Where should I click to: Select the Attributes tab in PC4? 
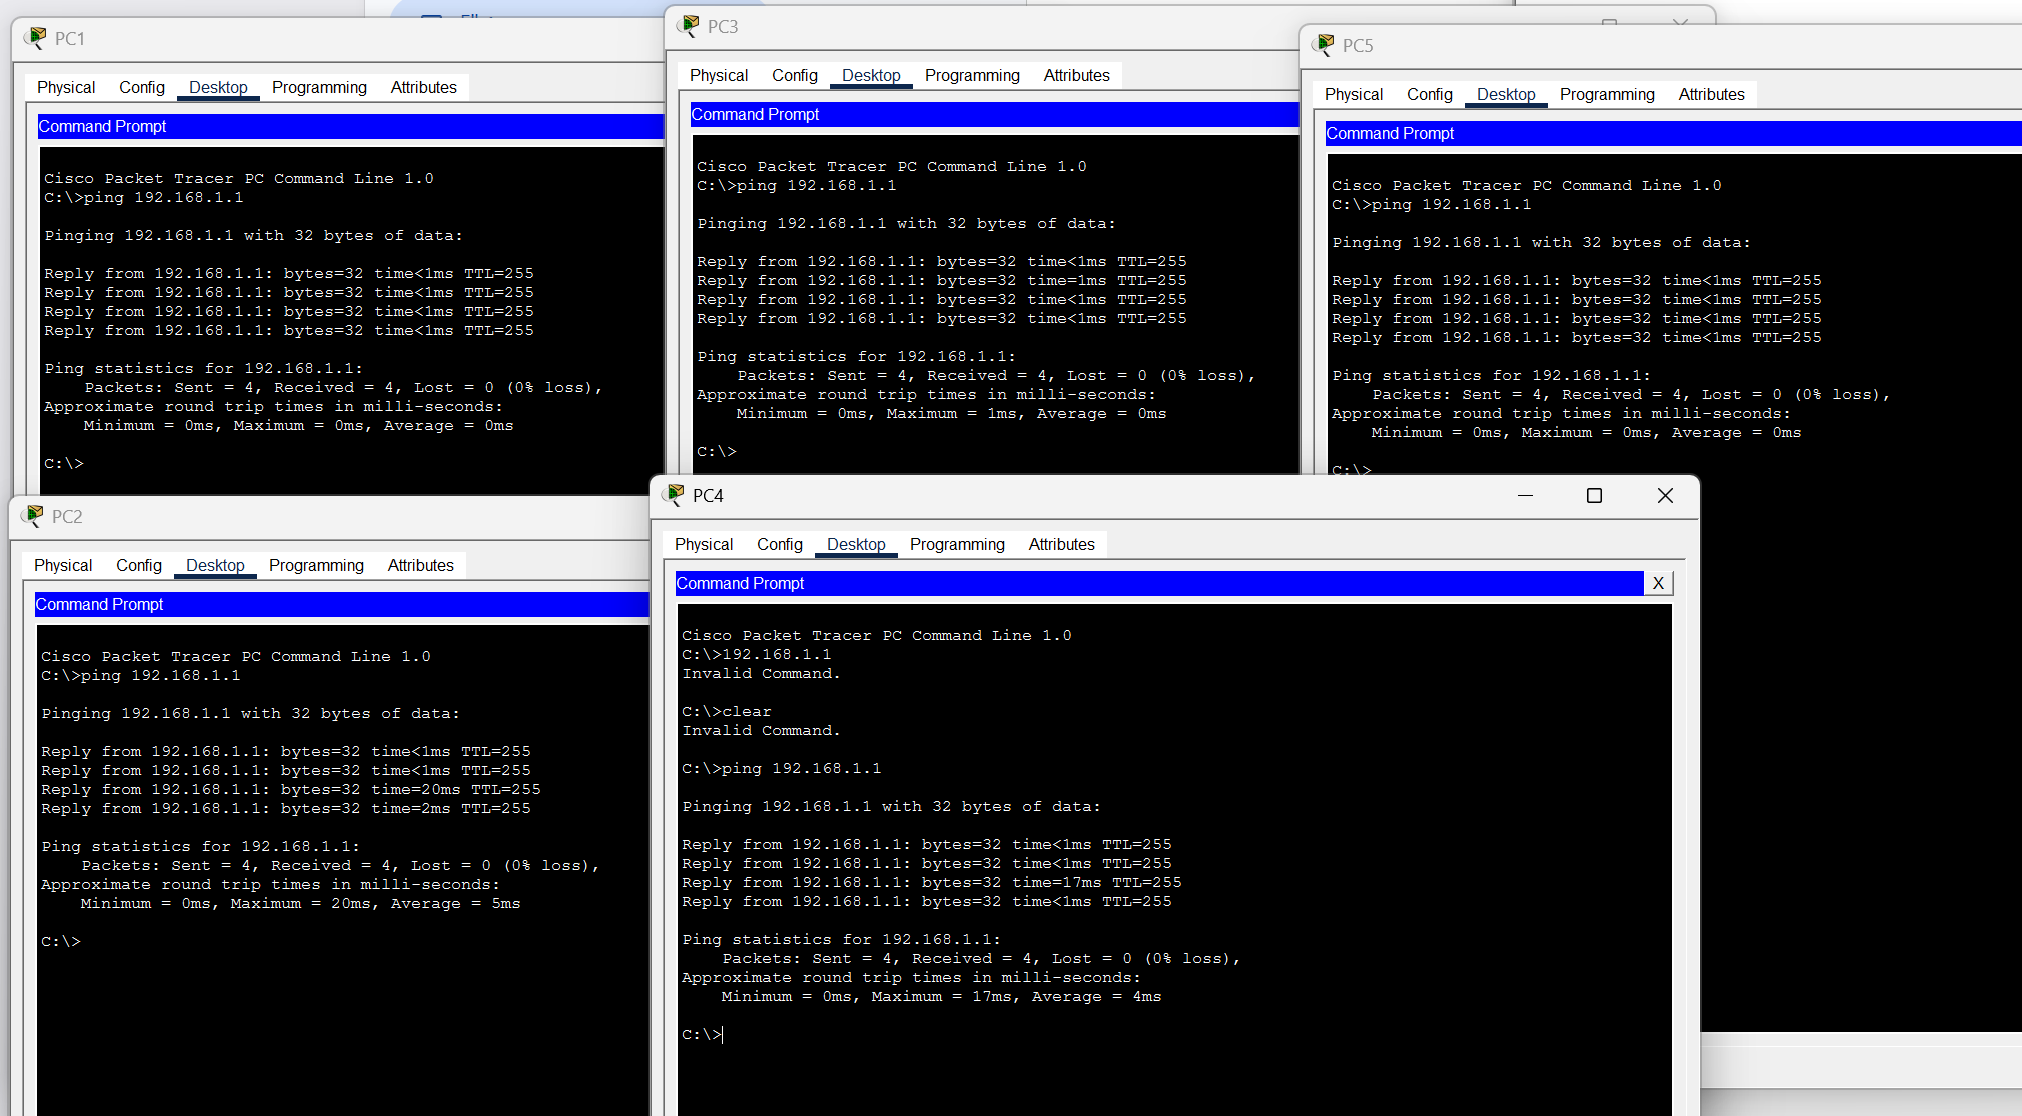1061,544
